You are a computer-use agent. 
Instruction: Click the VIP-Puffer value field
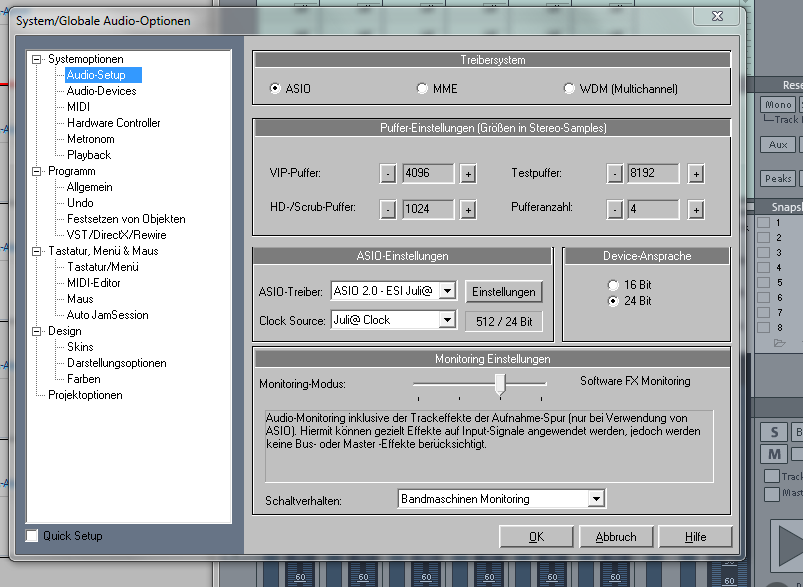pyautogui.click(x=428, y=174)
